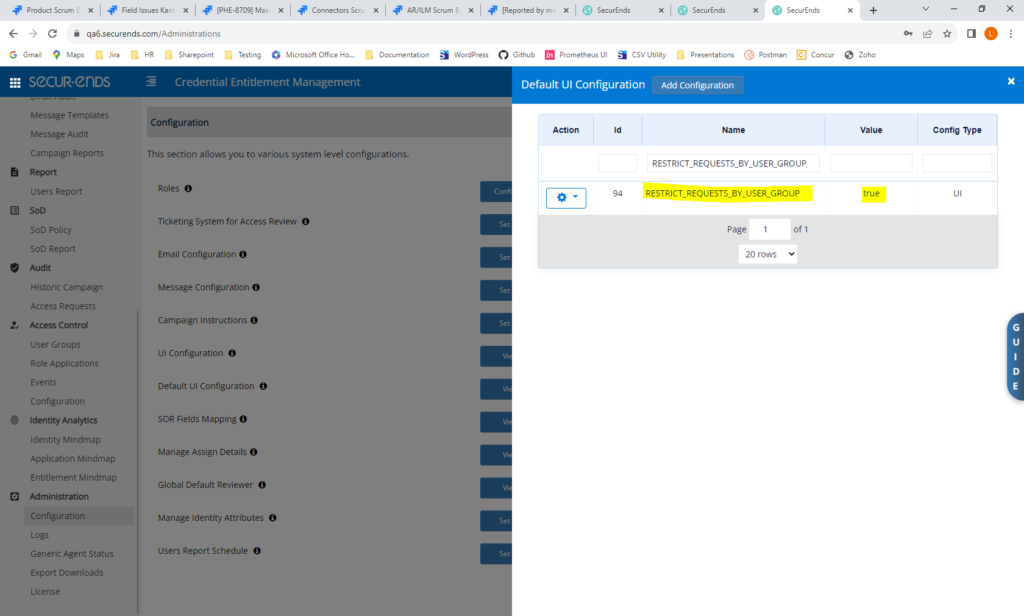This screenshot has width=1024, height=616.
Task: Open Users Report in sidebar
Action: coord(56,191)
